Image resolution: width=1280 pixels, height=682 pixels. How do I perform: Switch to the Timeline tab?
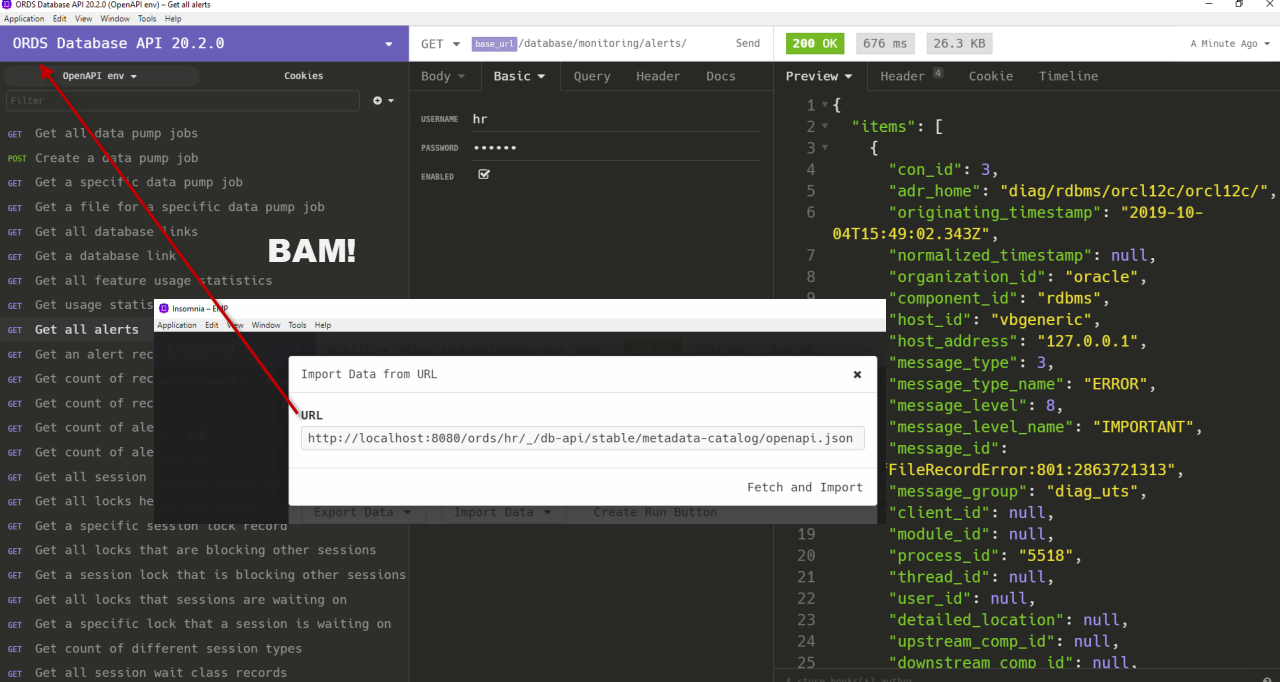click(x=1068, y=76)
